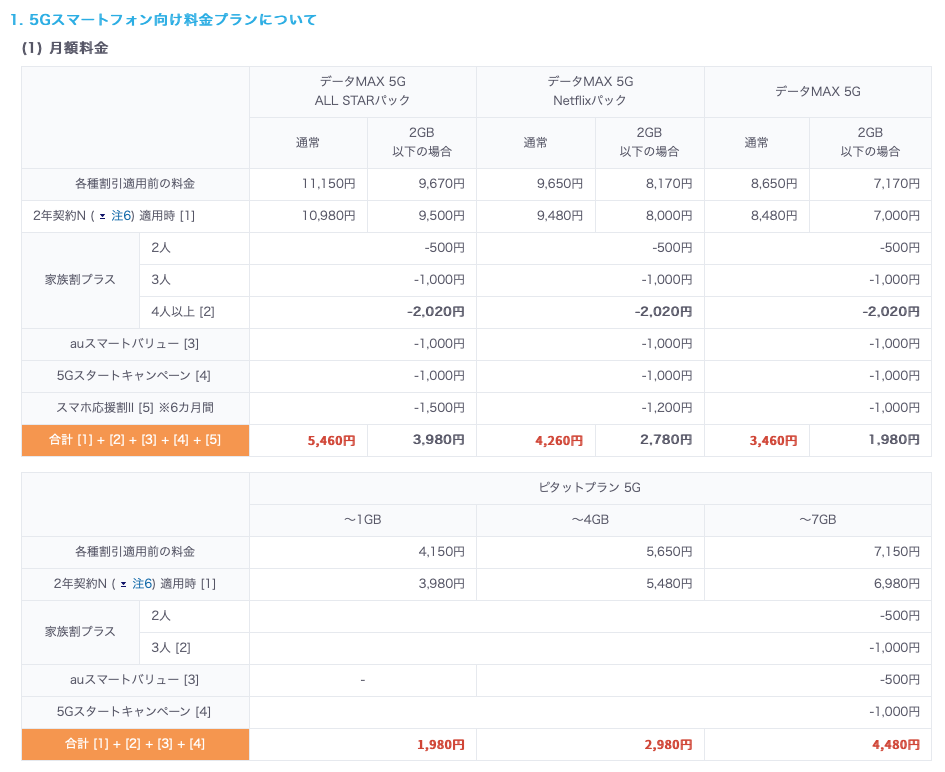Open the 注6 link in the データMAX table
Image resolution: width=945 pixels, height=772 pixels.
121,216
